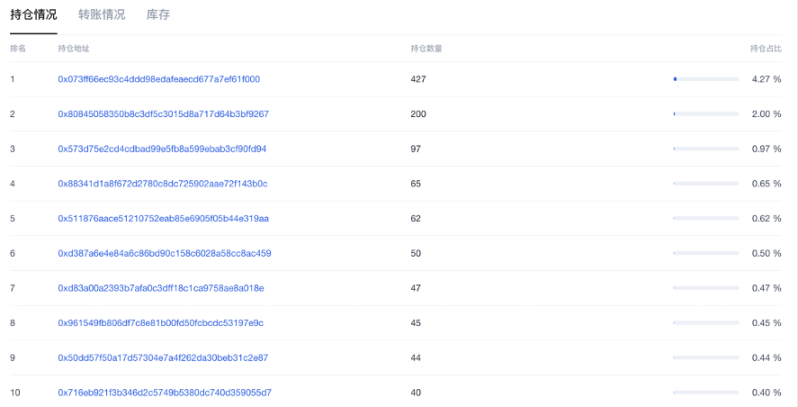
Task: View address 0x88341d1a8f672d2780c
Action: coord(162,184)
